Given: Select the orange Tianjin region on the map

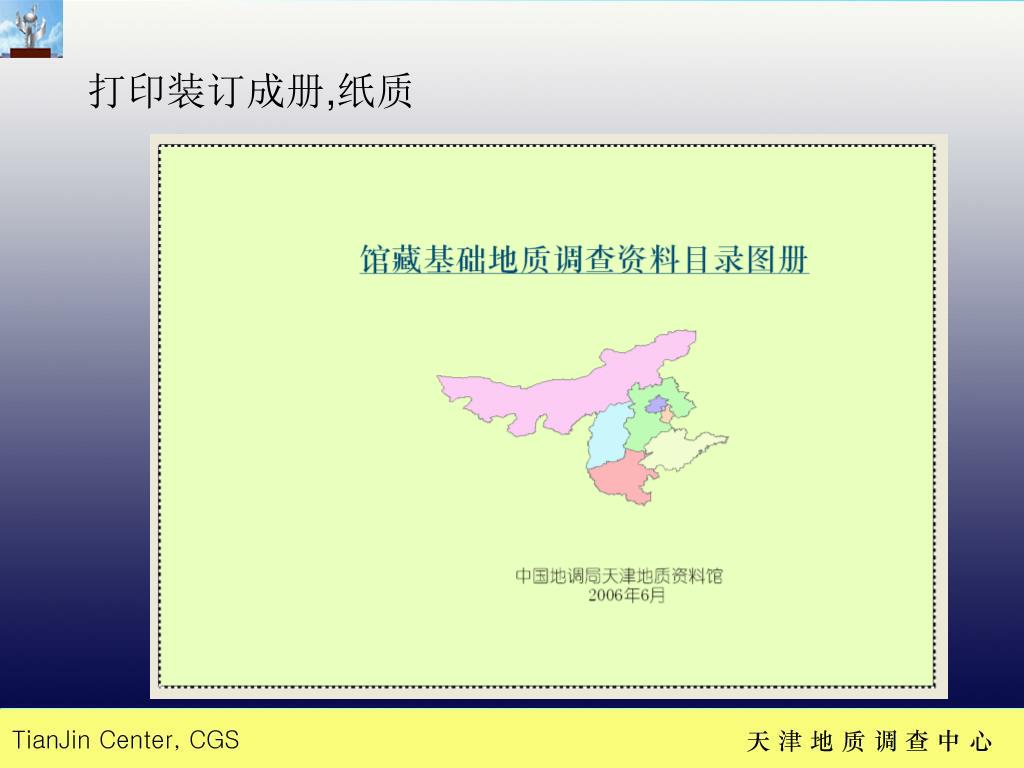Looking at the screenshot, I should coord(667,415).
